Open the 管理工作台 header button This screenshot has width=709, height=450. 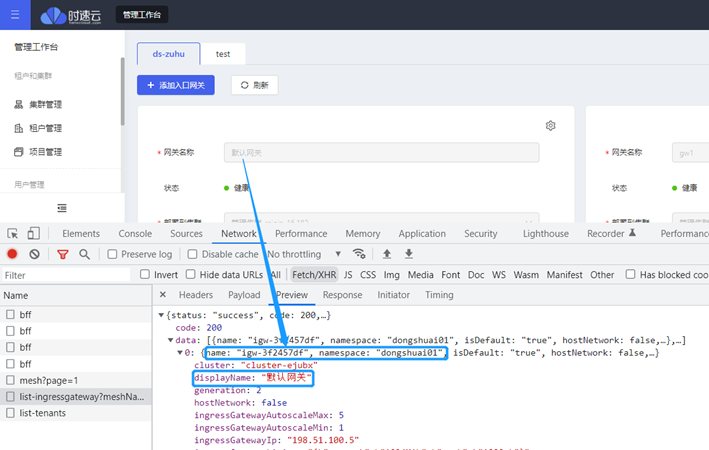pyautogui.click(x=142, y=14)
